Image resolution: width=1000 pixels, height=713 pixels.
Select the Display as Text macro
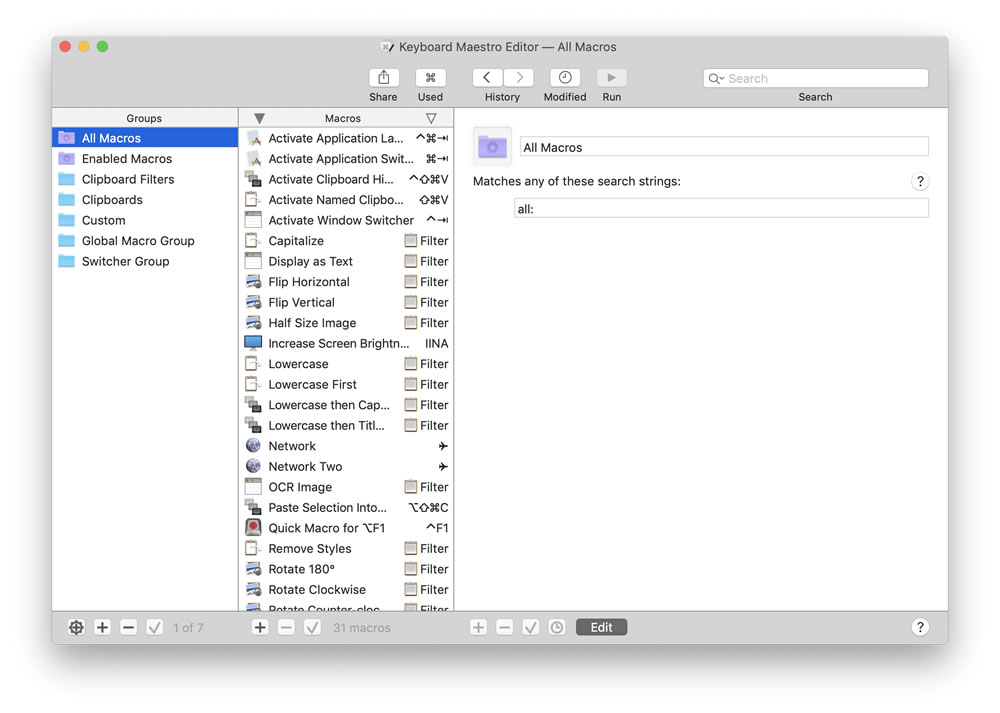(x=346, y=261)
